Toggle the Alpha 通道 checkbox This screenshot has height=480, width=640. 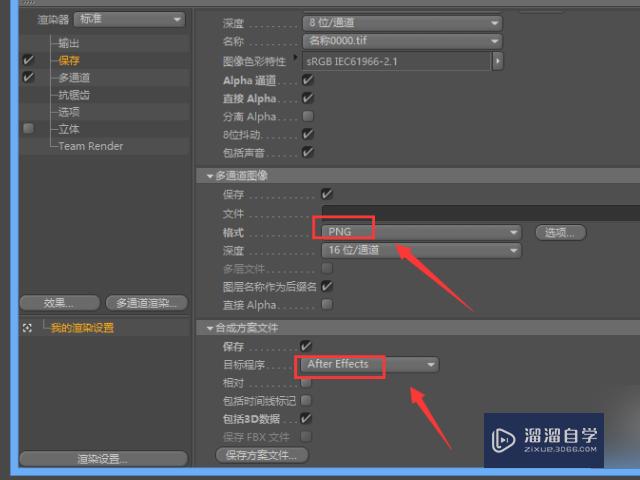click(x=308, y=80)
